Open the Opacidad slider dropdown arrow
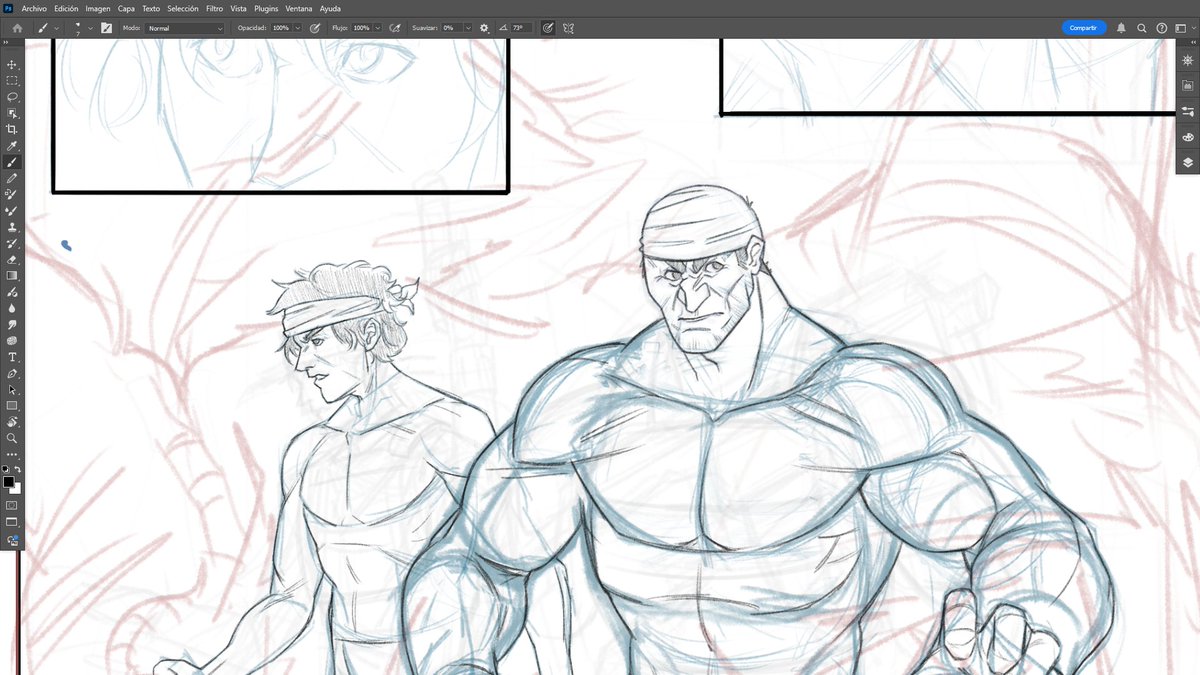This screenshot has width=1200, height=675. pyautogui.click(x=298, y=28)
